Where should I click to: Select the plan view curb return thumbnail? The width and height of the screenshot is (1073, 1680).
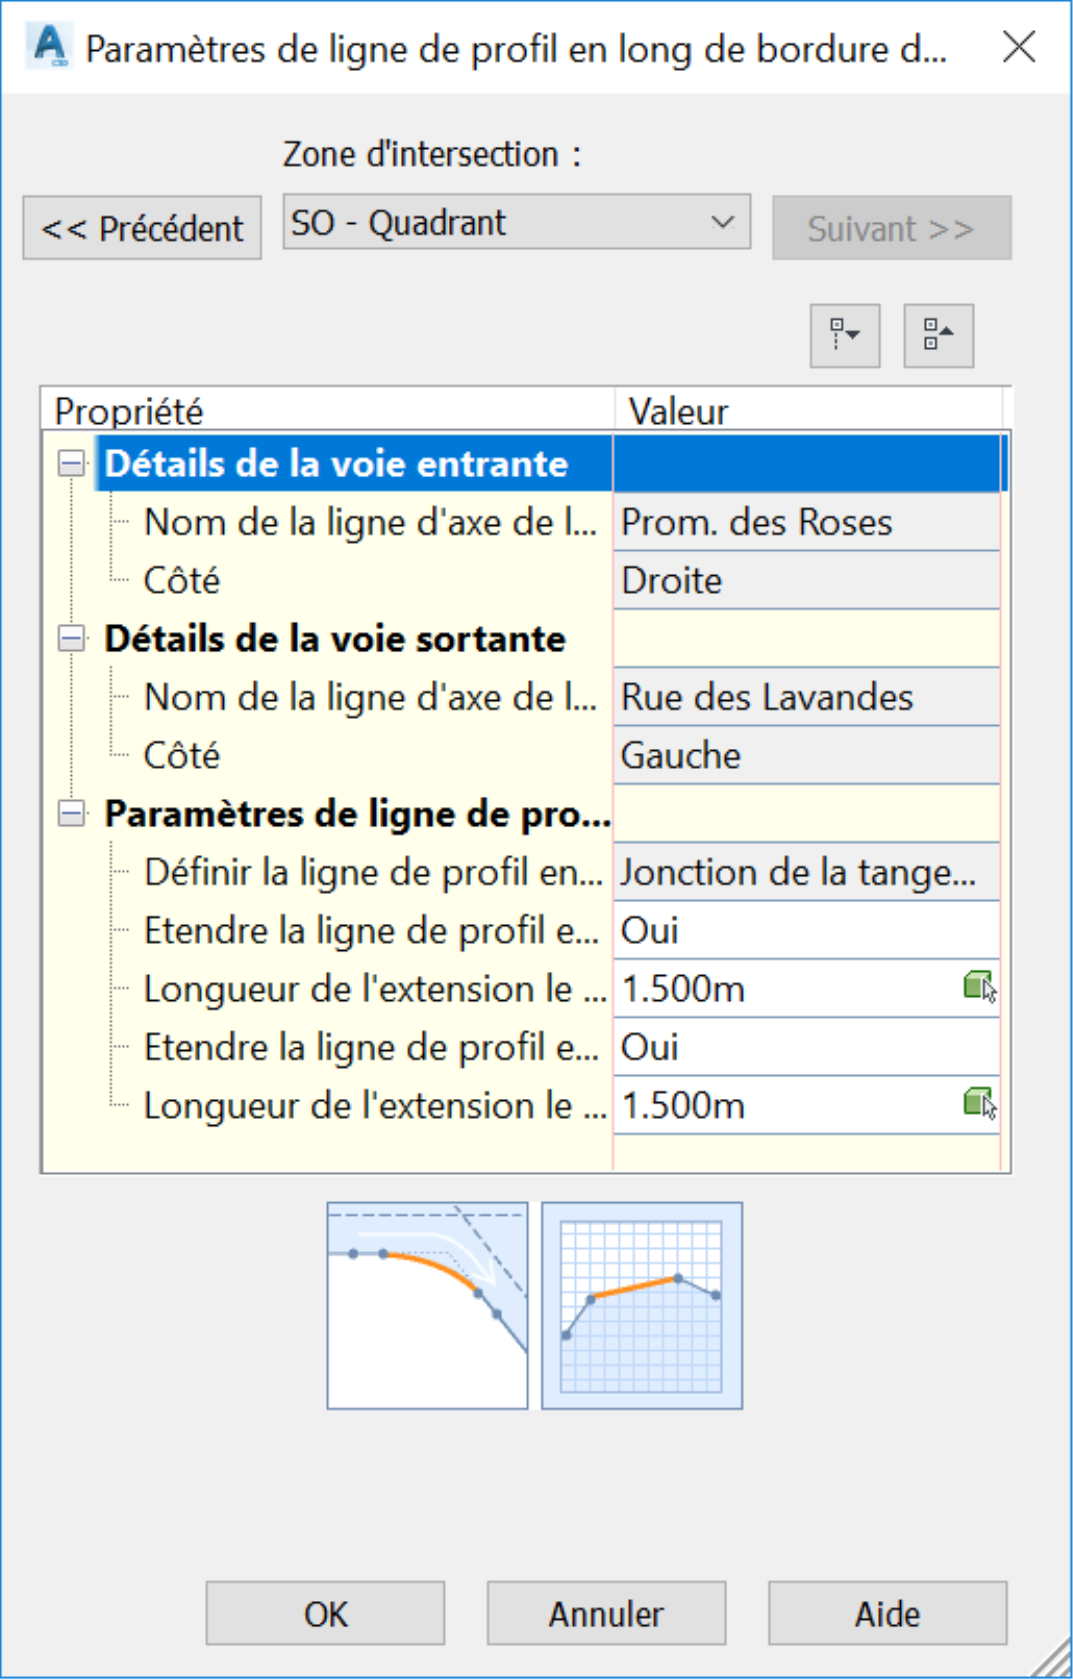point(427,1305)
